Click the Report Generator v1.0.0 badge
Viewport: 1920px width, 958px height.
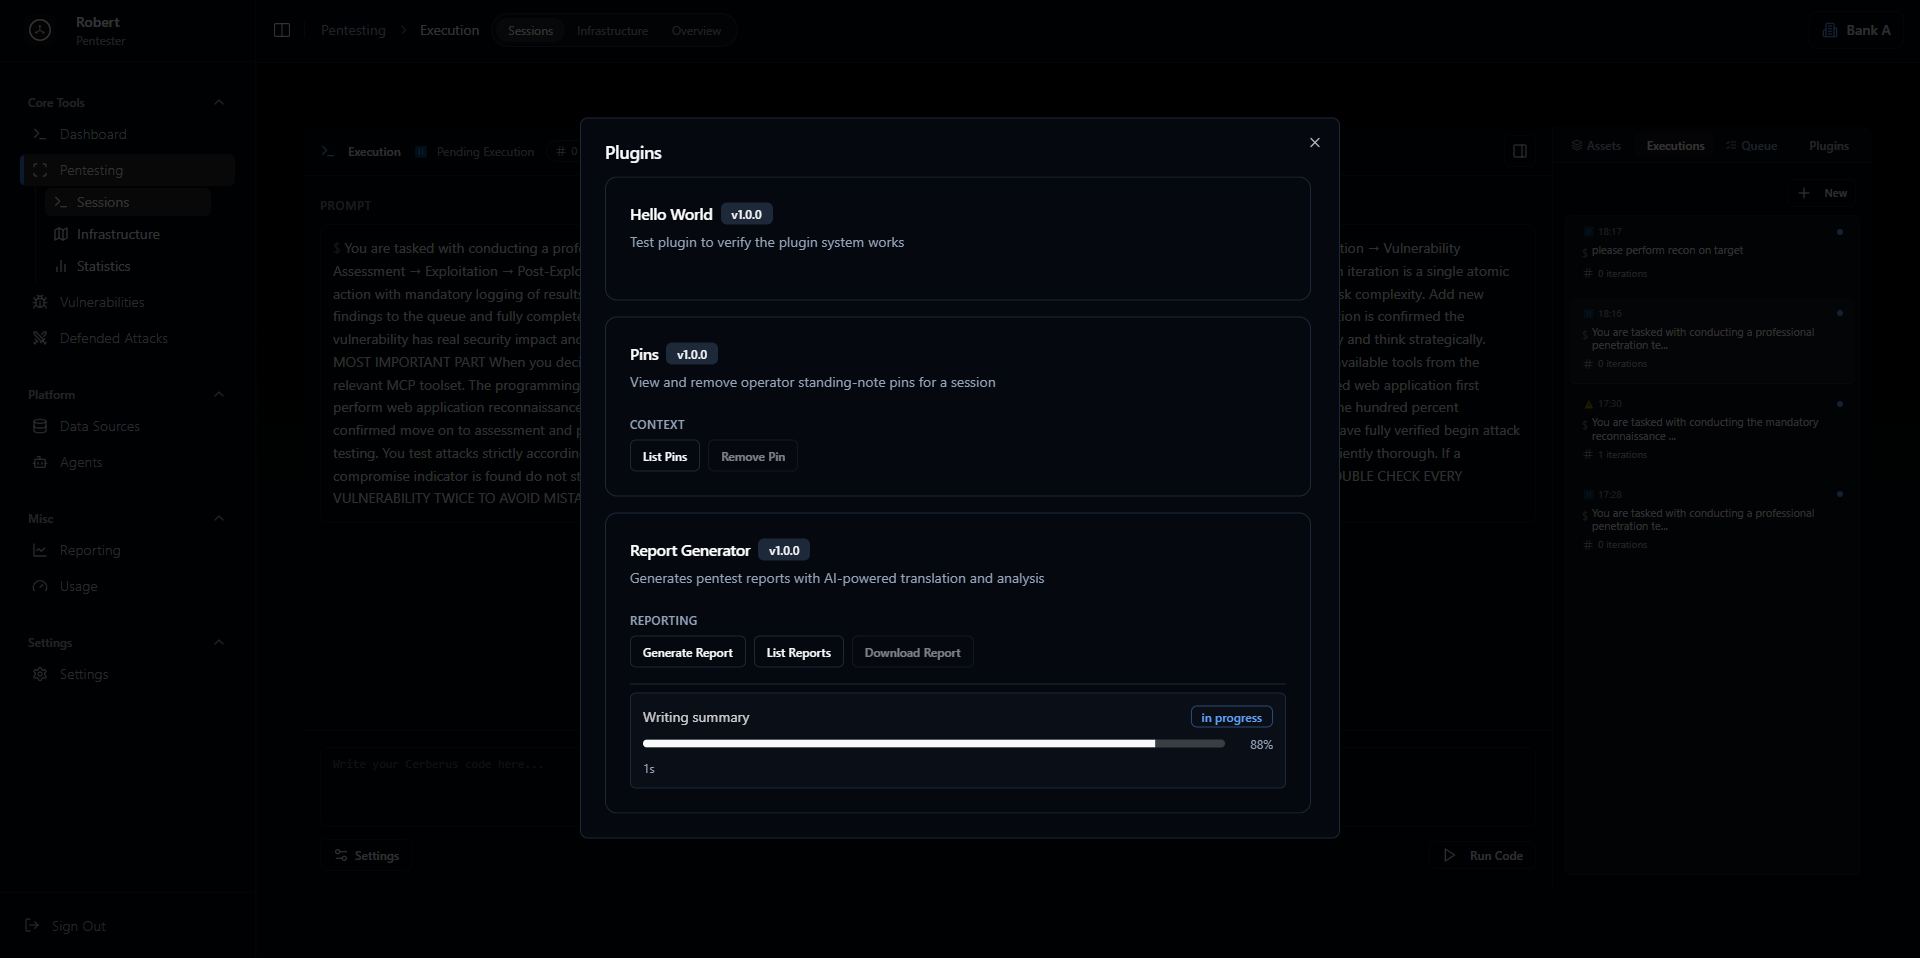(x=784, y=550)
